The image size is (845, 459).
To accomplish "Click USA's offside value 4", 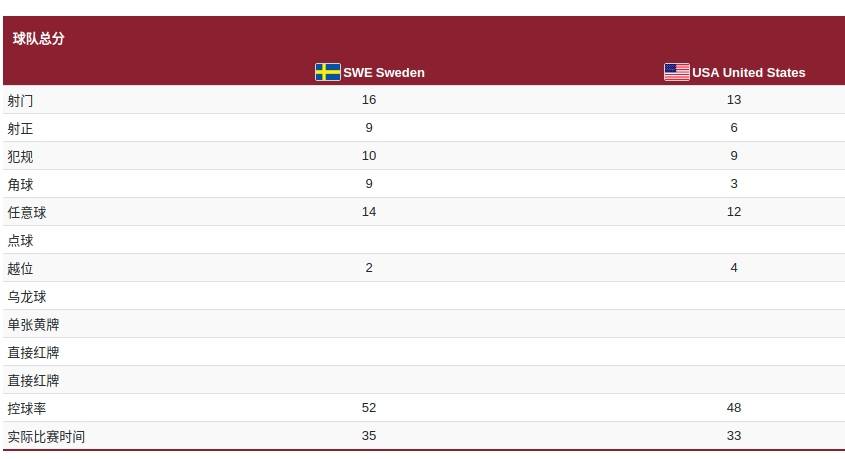I will [733, 268].
